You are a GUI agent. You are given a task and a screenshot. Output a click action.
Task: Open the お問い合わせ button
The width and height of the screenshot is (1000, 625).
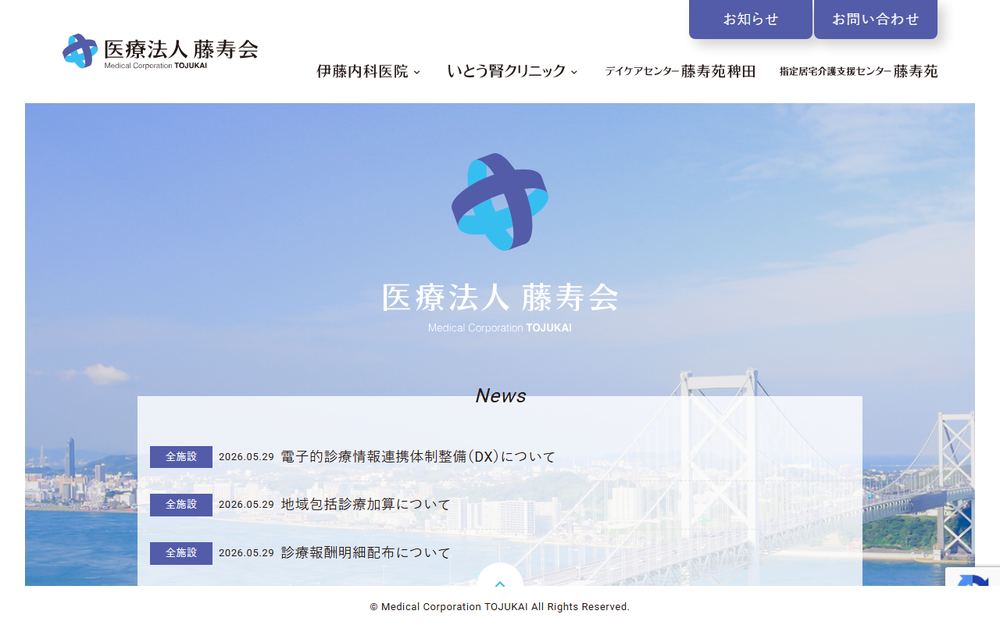[x=876, y=19]
